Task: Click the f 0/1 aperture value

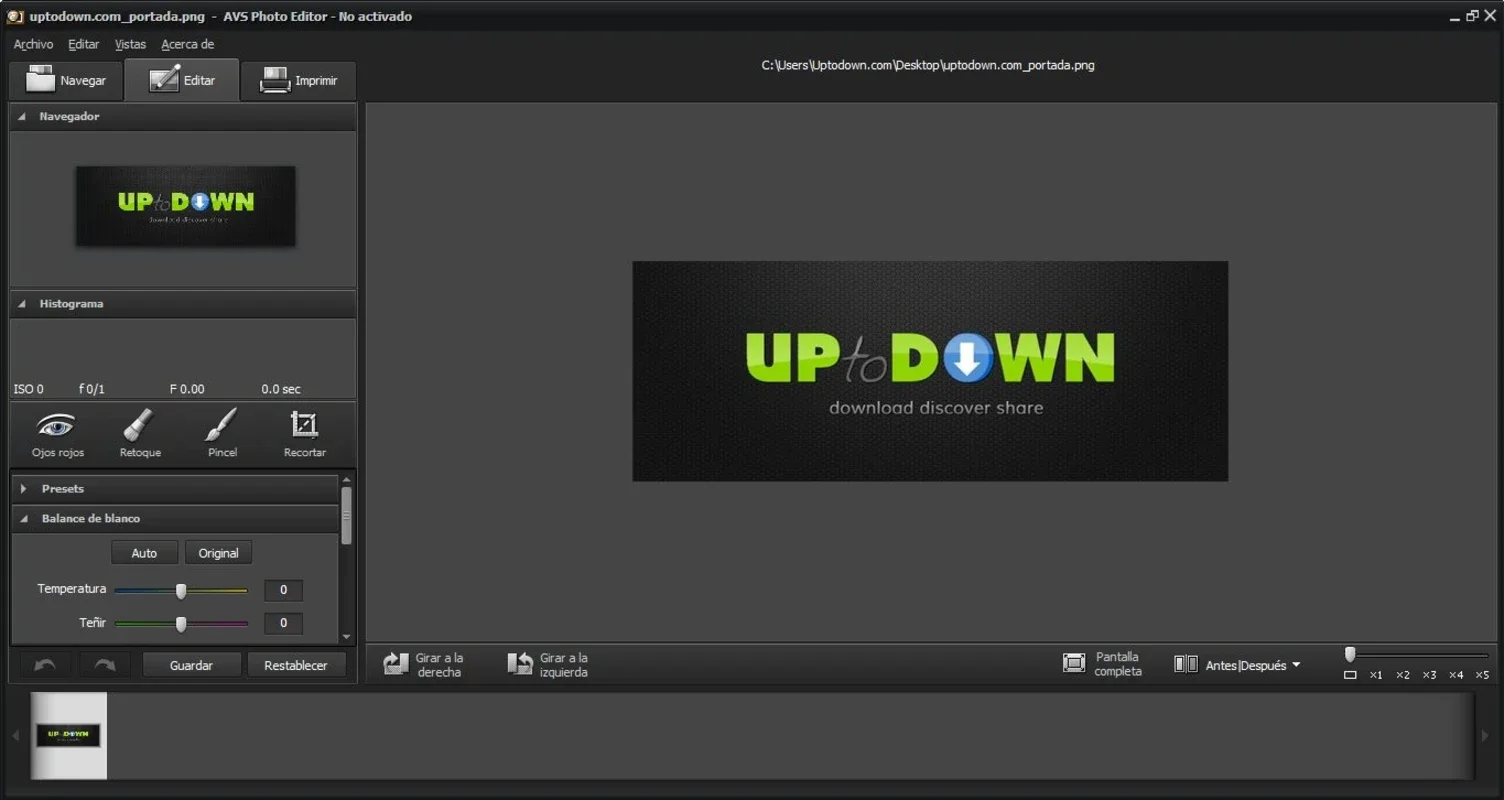Action: point(92,389)
